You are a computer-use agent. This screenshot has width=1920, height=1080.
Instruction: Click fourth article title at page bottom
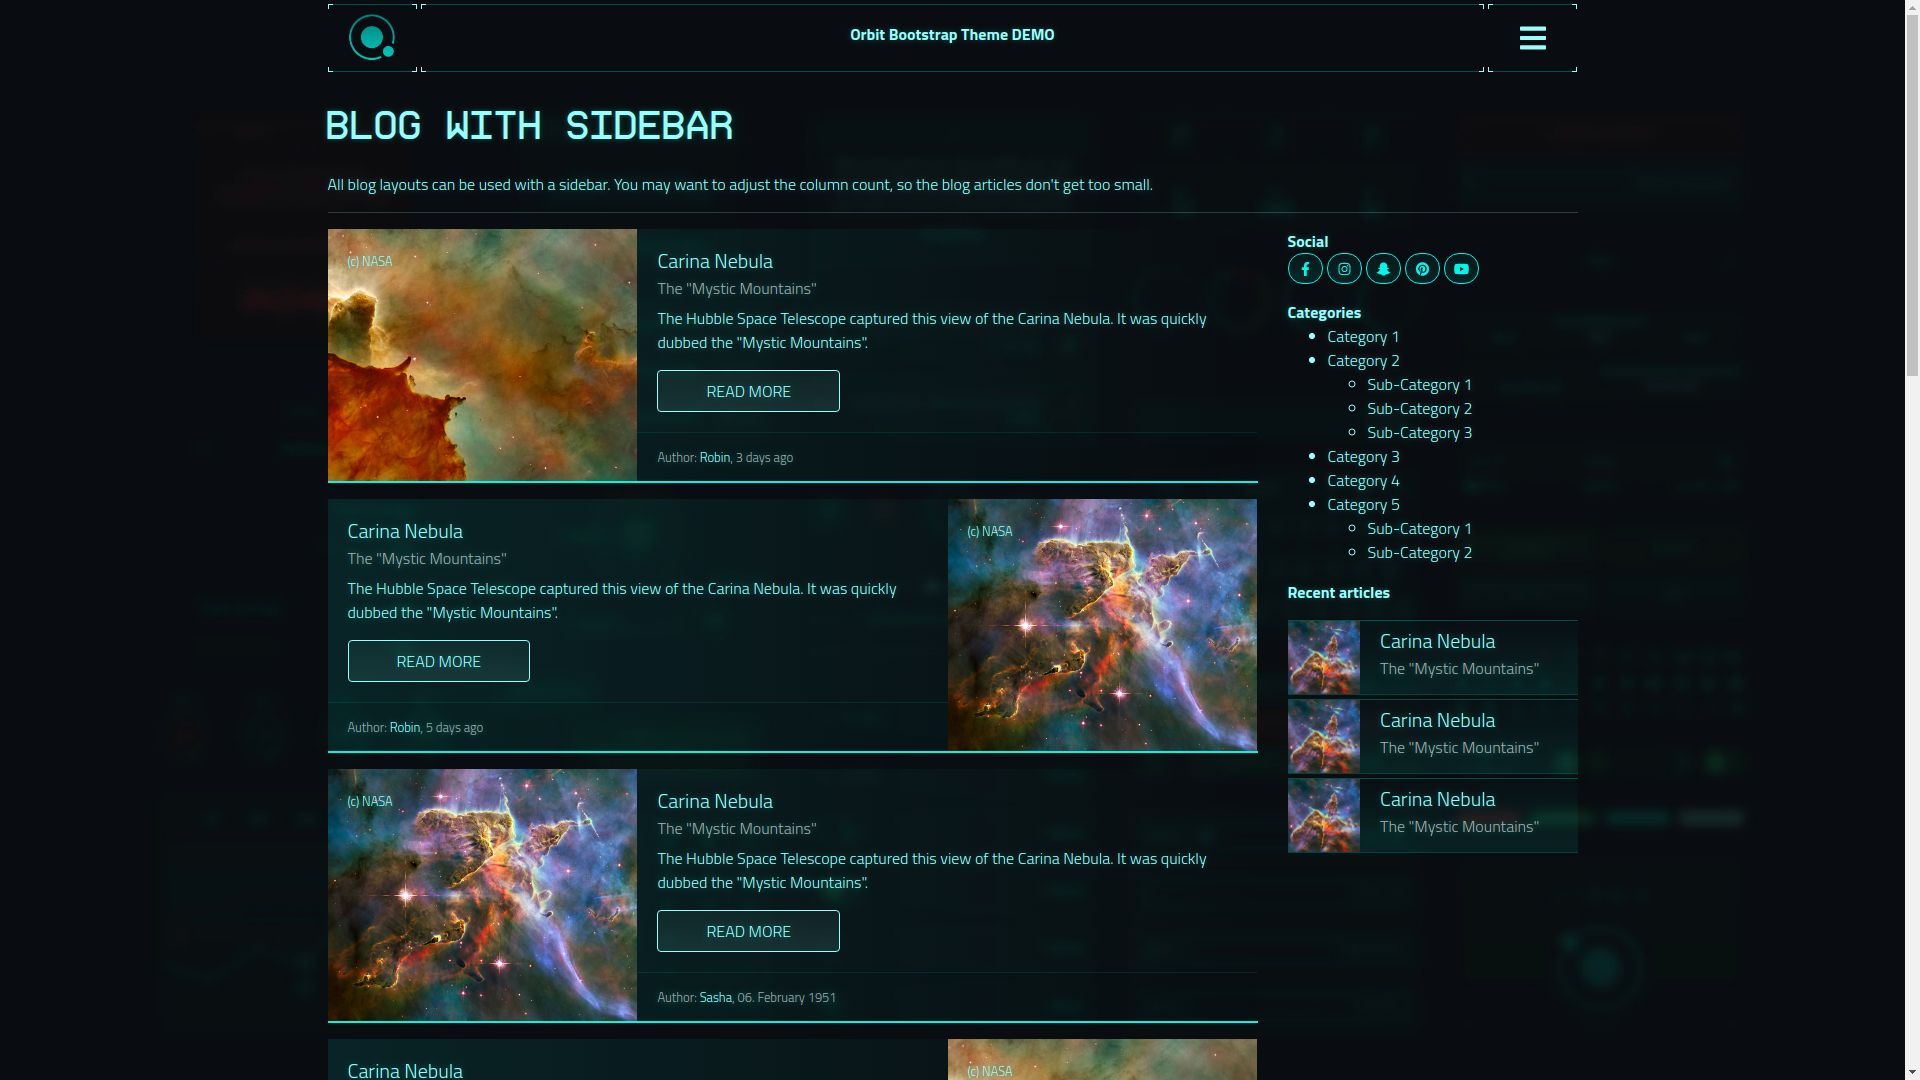point(404,1070)
